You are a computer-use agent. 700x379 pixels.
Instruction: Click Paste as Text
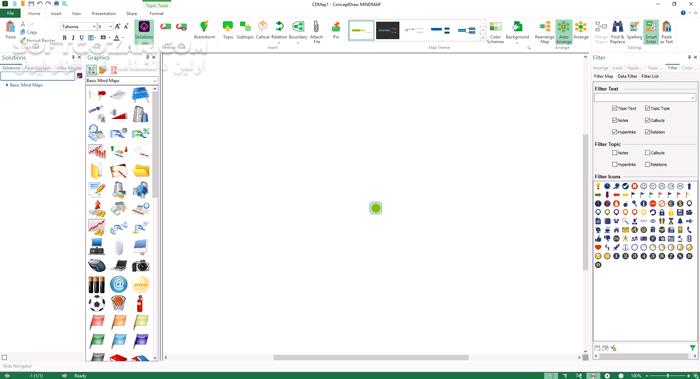click(x=667, y=32)
